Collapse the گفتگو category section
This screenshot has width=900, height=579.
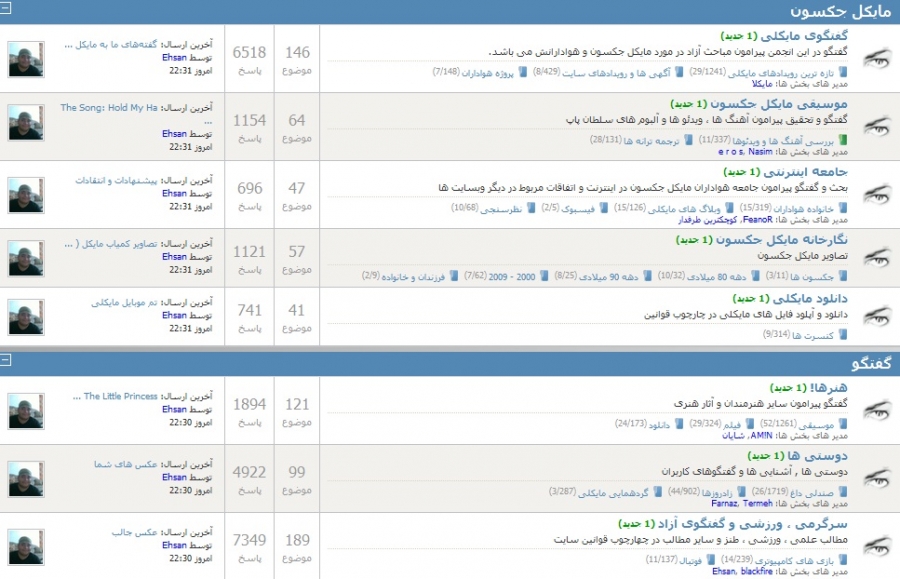(7, 359)
